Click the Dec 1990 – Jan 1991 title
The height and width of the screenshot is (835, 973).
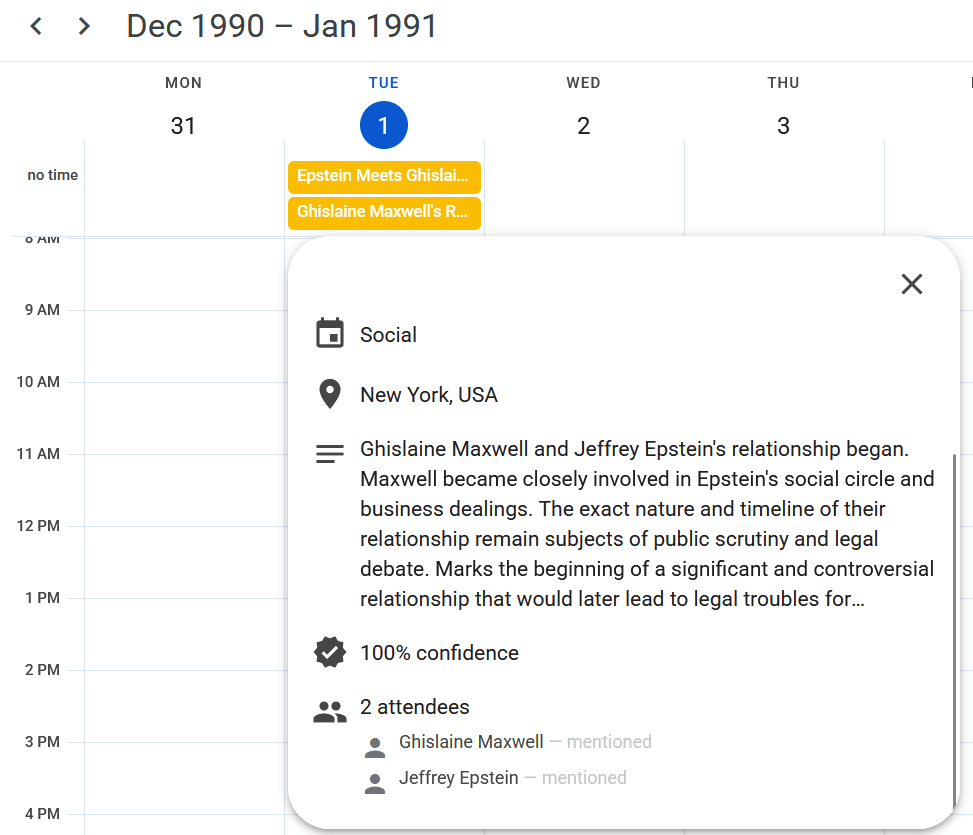pyautogui.click(x=282, y=27)
